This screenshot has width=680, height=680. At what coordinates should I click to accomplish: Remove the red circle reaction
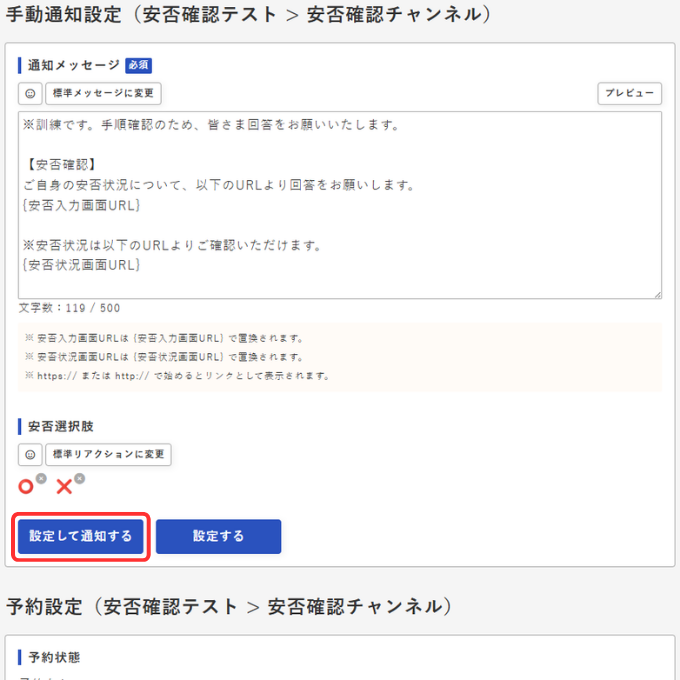click(41, 479)
